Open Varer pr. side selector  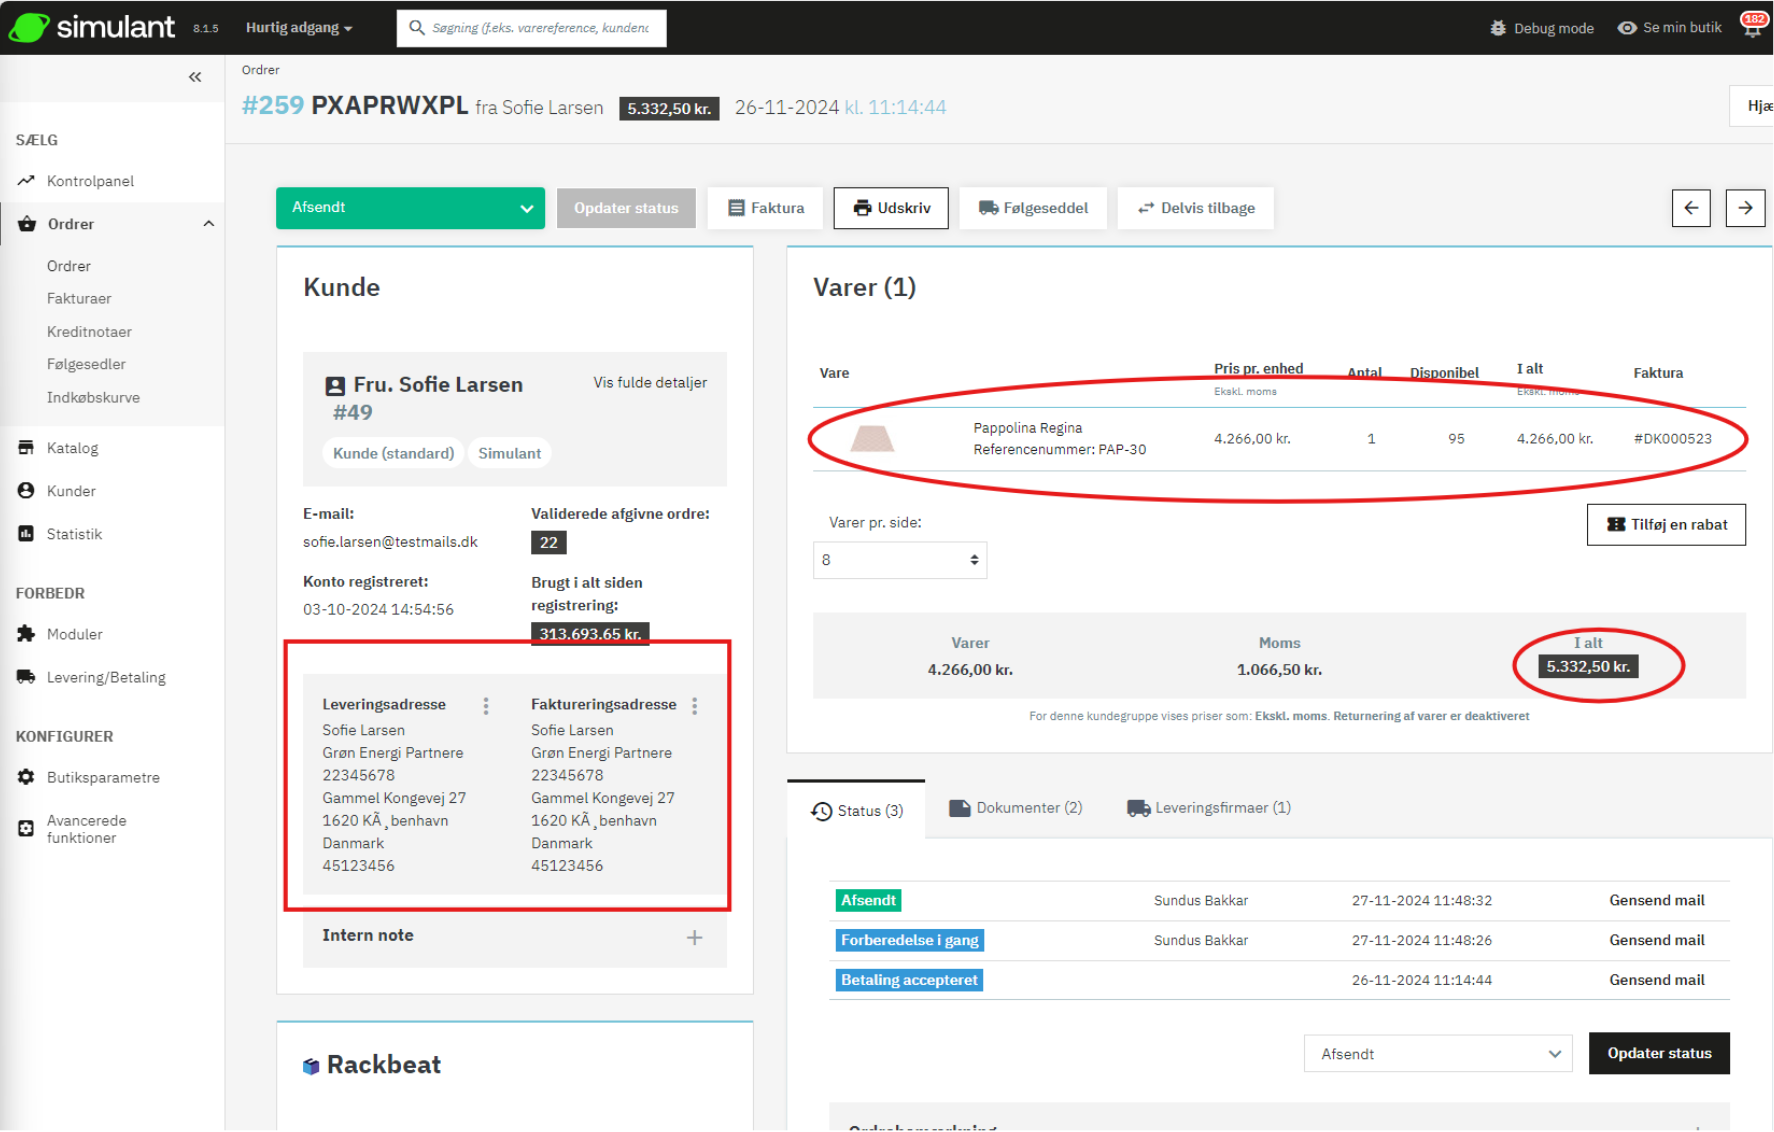point(899,560)
